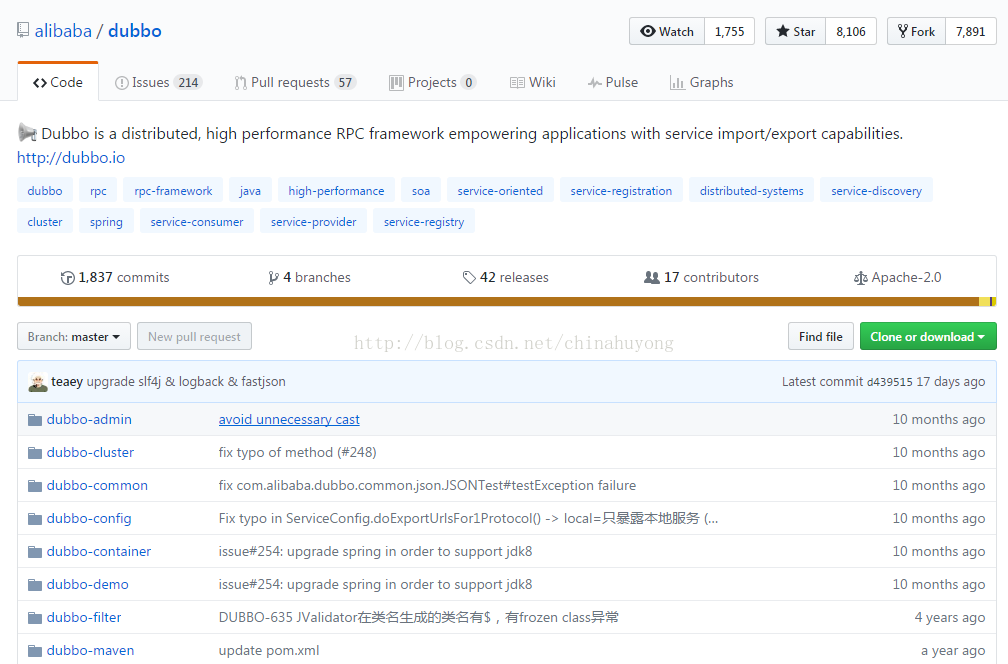This screenshot has width=1008, height=664.
Task: Open the Pull requests tab
Action: (x=295, y=82)
